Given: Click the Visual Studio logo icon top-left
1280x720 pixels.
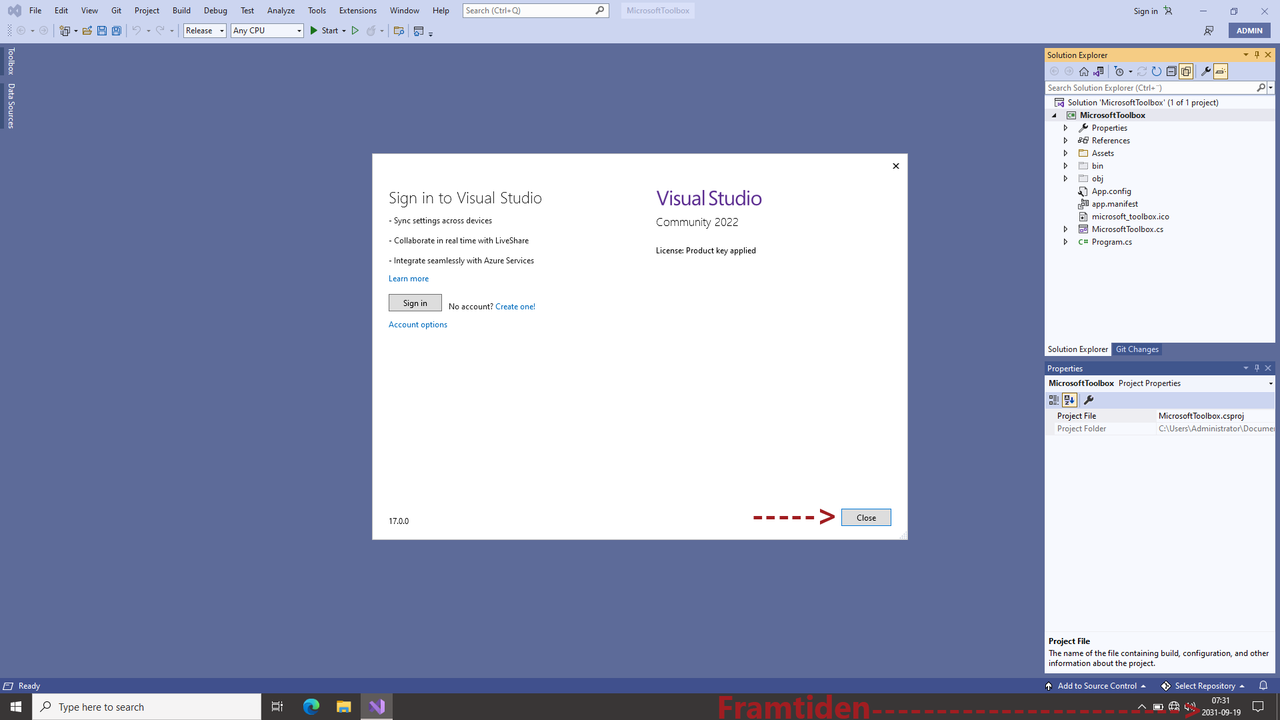Looking at the screenshot, I should [14, 10].
